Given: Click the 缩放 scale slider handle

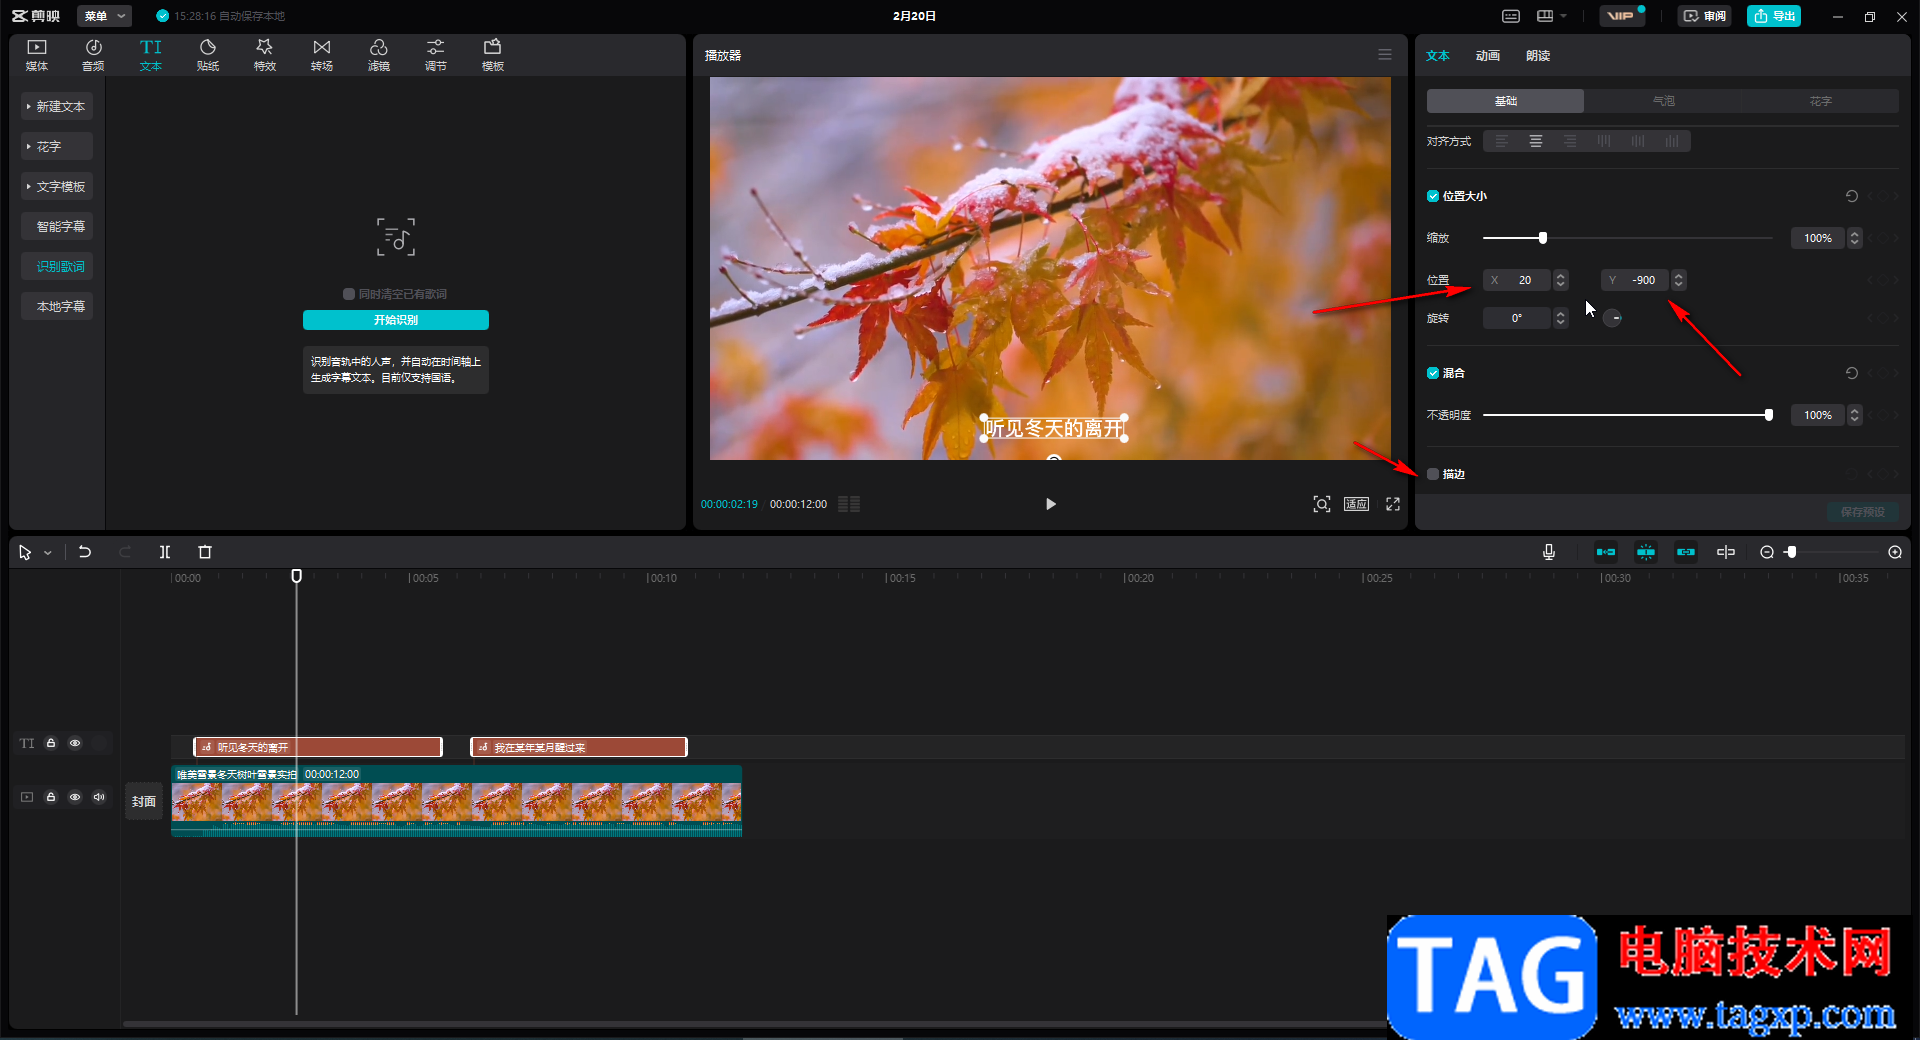Looking at the screenshot, I should pyautogui.click(x=1543, y=238).
